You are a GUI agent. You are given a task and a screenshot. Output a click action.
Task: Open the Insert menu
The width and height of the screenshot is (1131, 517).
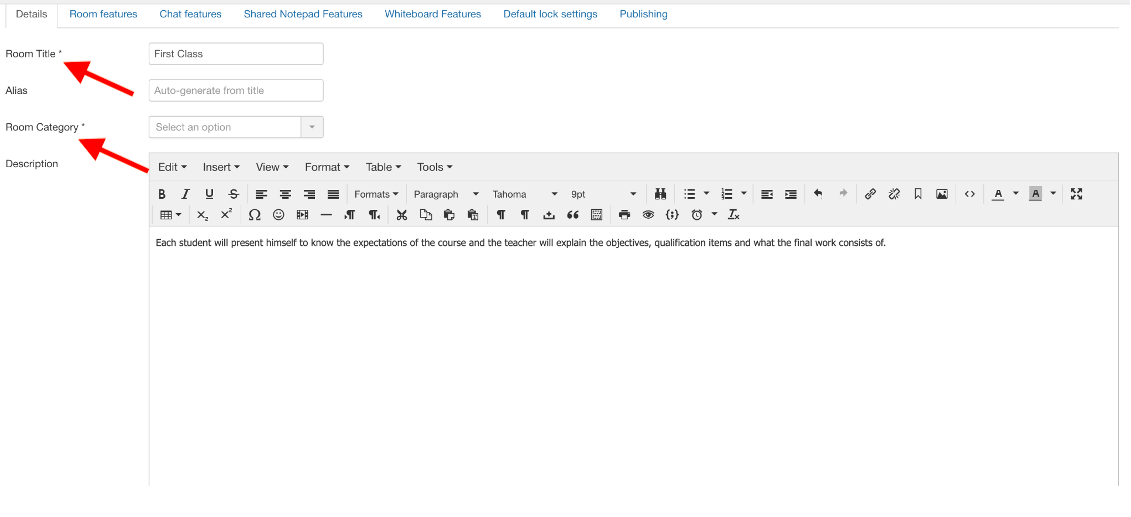click(221, 167)
